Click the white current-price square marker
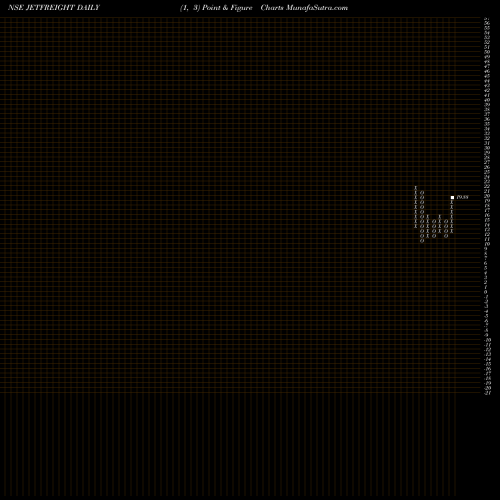500x500 pixels. point(452,198)
